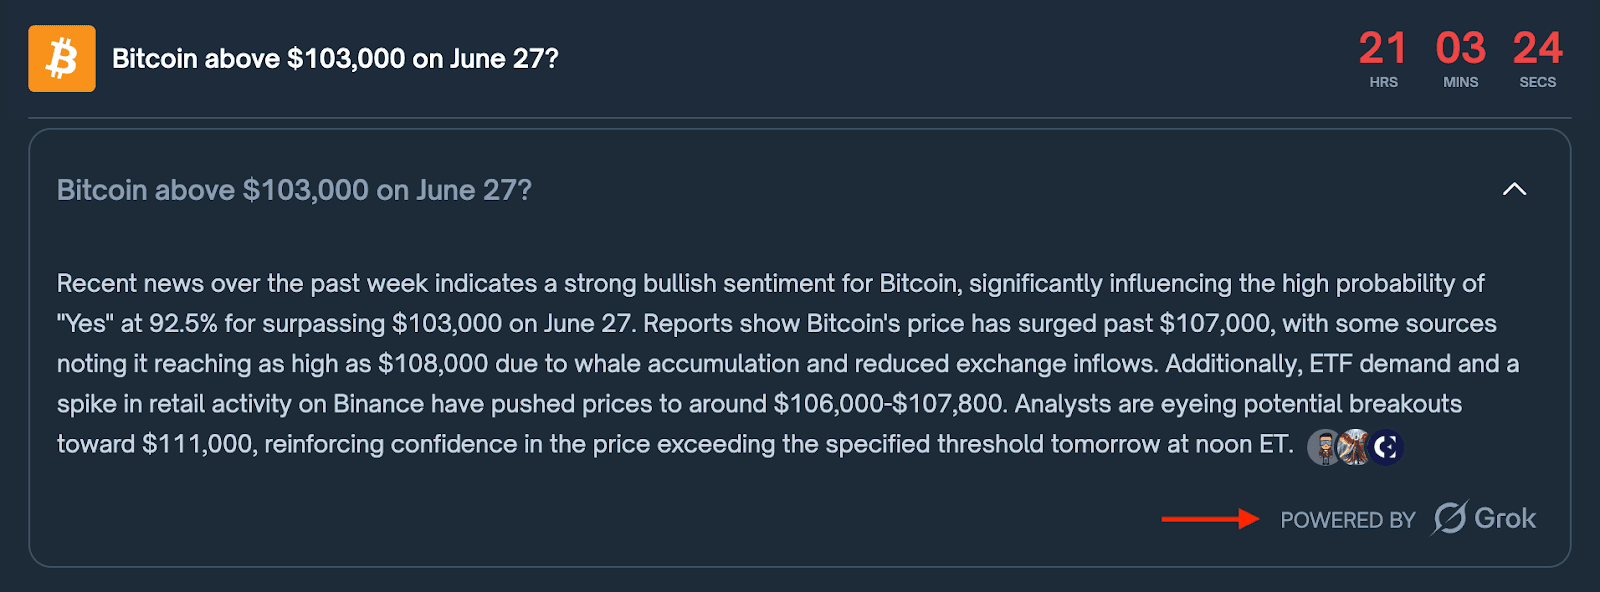Image resolution: width=1600 pixels, height=592 pixels.
Task: Click the red hours countdown number 21
Action: 1383,48
